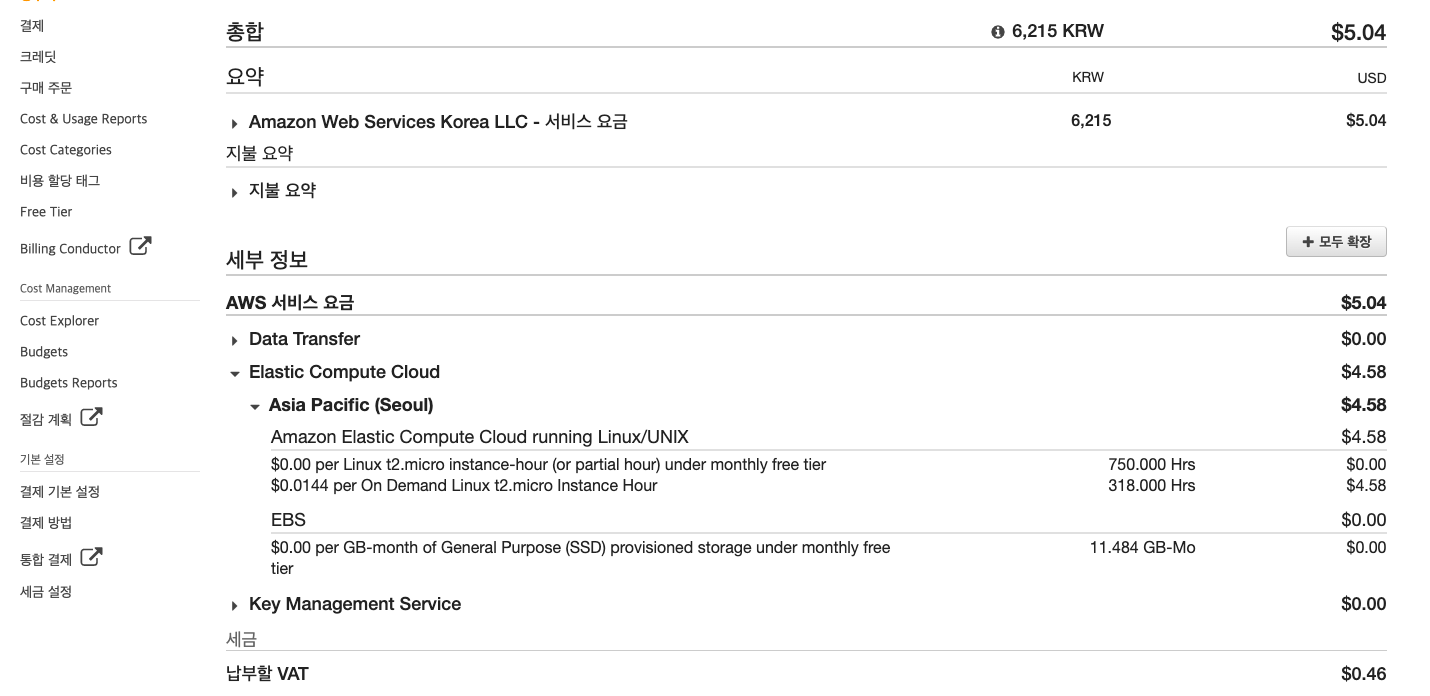Click the EBS subheading
This screenshot has width=1430, height=696.
click(x=288, y=520)
